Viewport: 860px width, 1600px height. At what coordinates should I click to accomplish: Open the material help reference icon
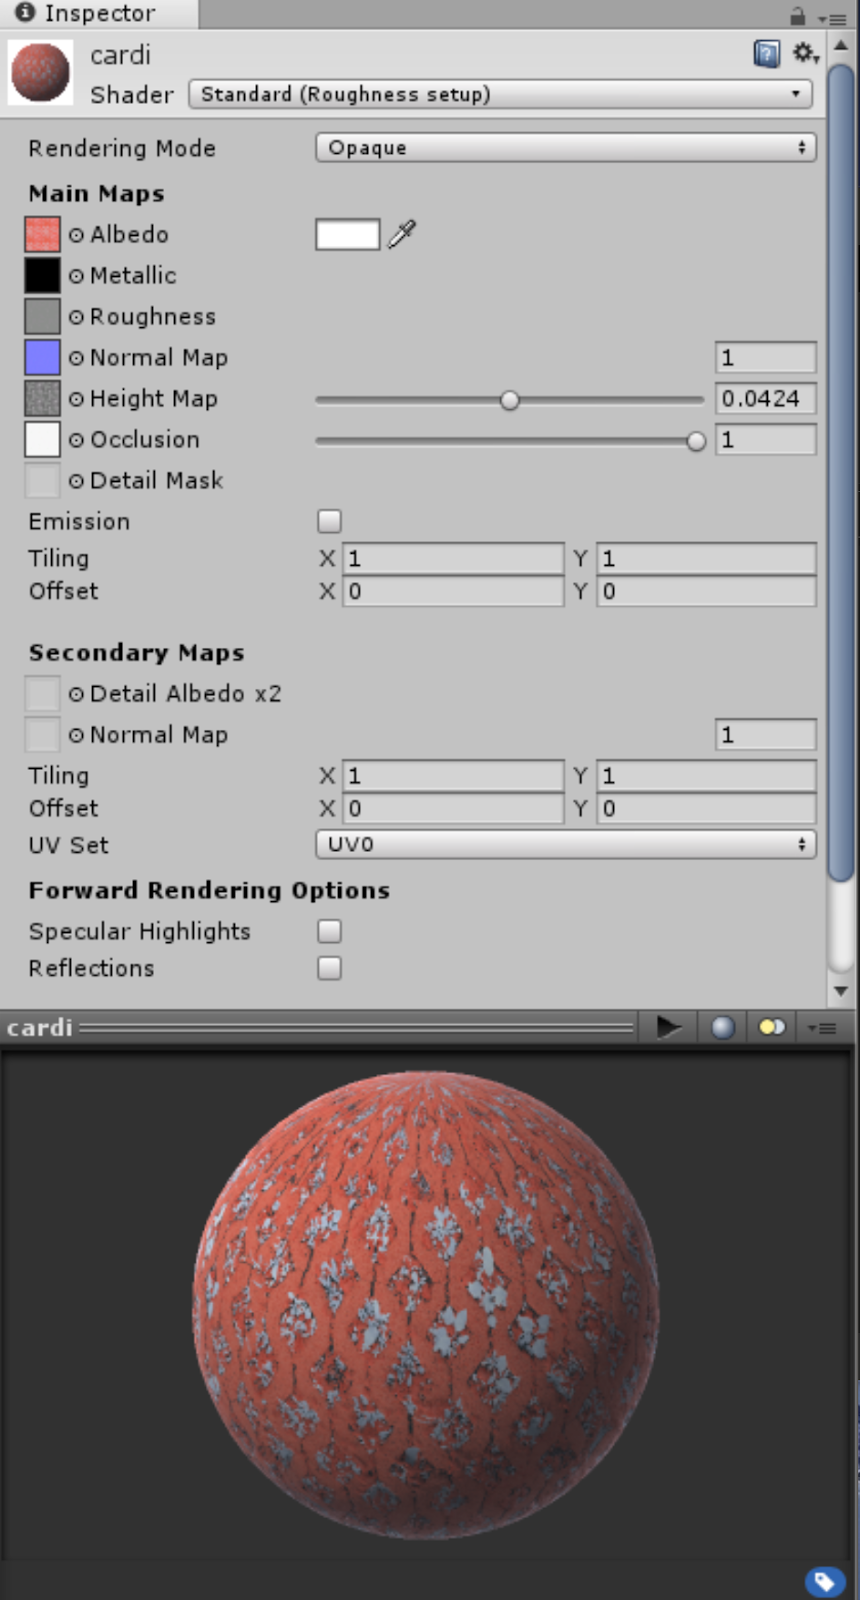766,53
